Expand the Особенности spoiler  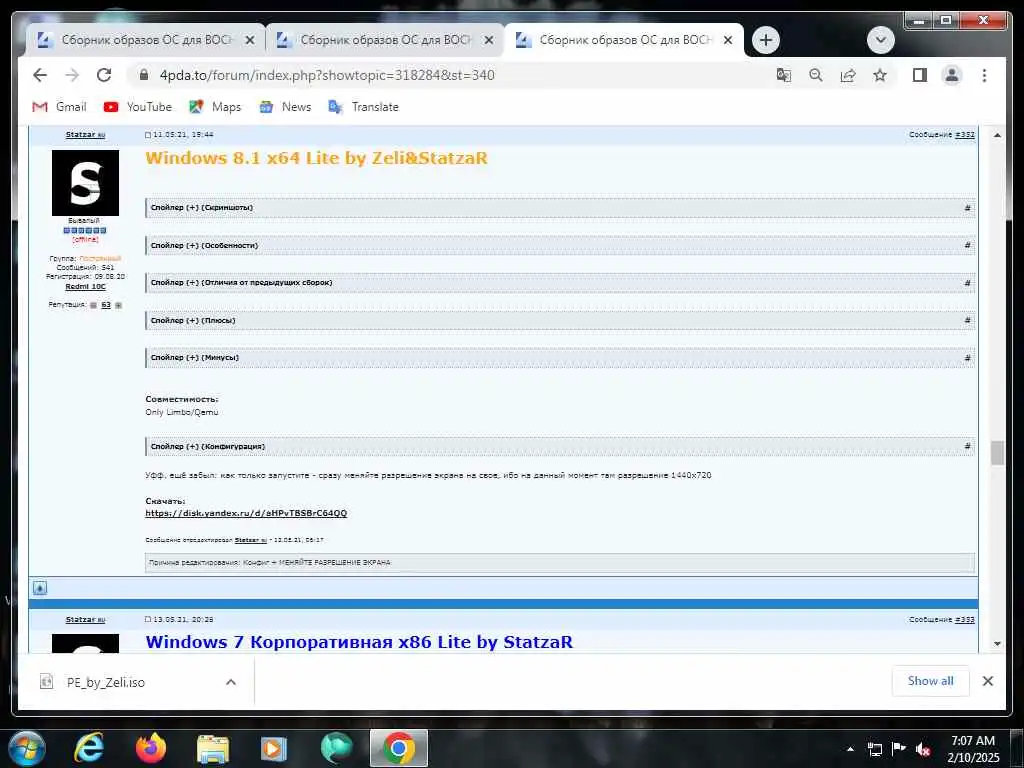tap(560, 246)
